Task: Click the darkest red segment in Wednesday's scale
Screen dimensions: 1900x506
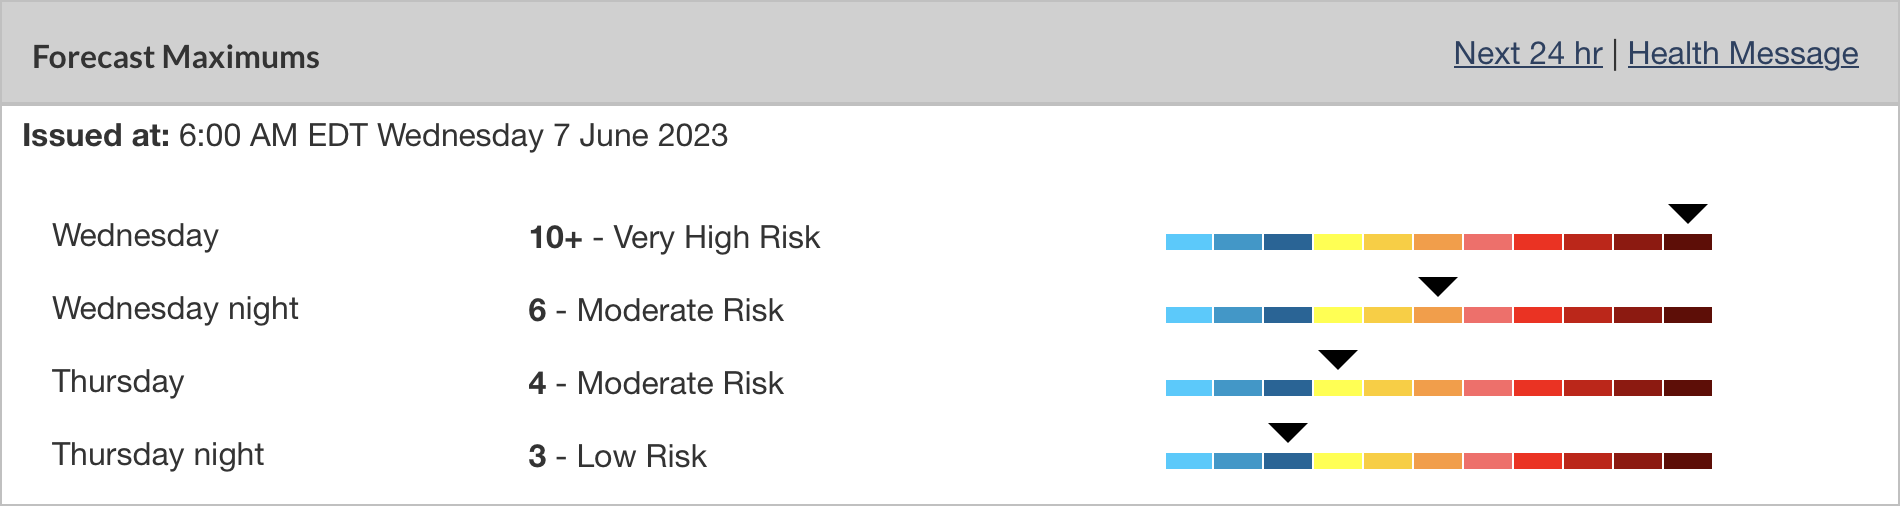Action: tap(1688, 242)
